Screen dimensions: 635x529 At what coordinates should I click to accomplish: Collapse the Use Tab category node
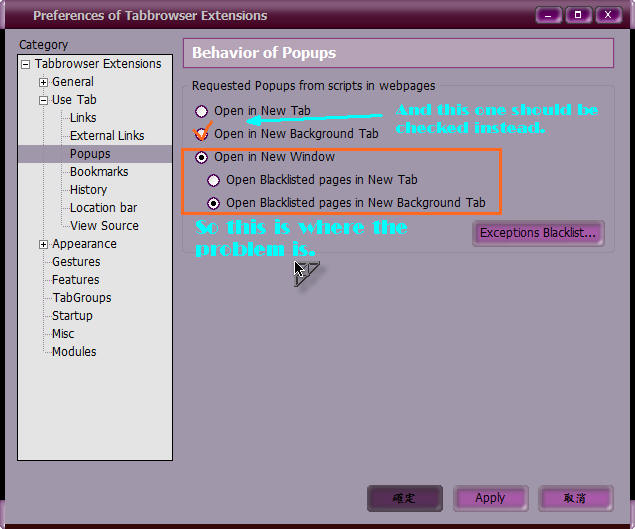click(x=43, y=100)
